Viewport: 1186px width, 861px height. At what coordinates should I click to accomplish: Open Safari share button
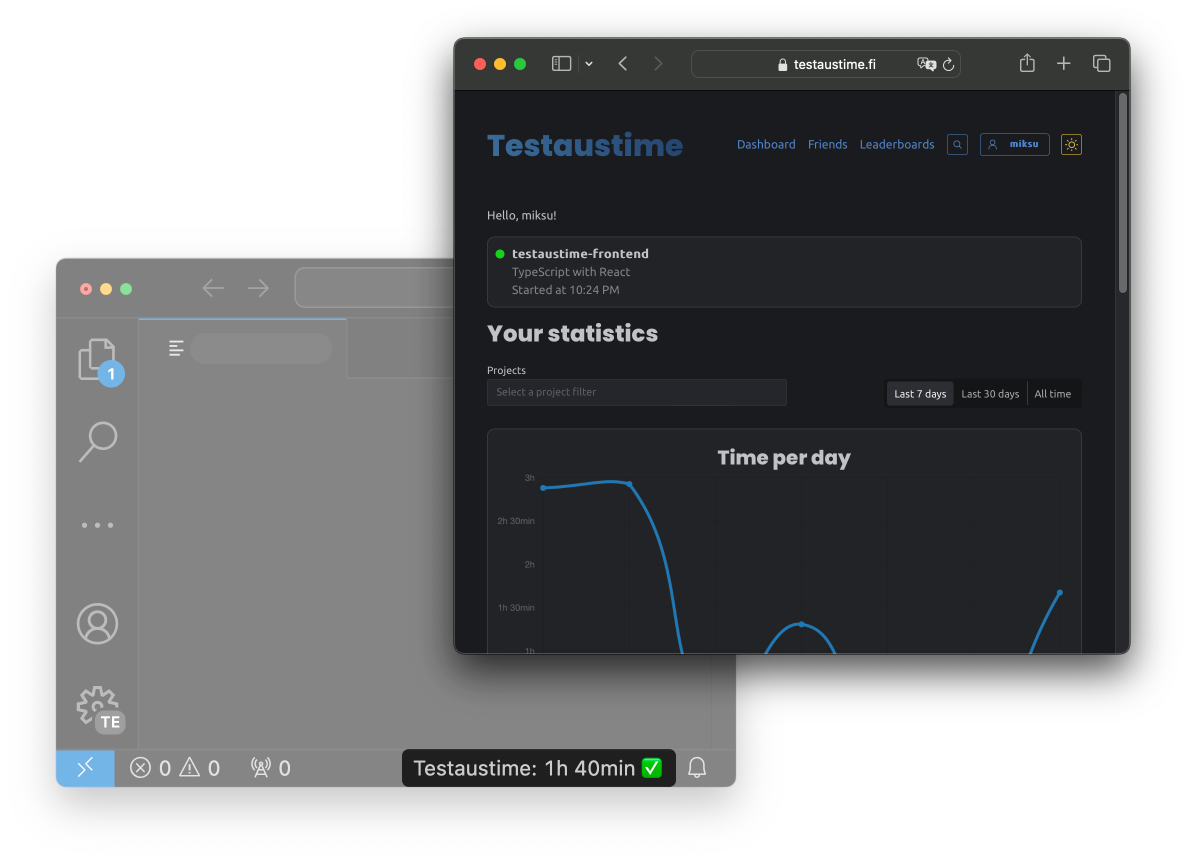(x=1026, y=63)
